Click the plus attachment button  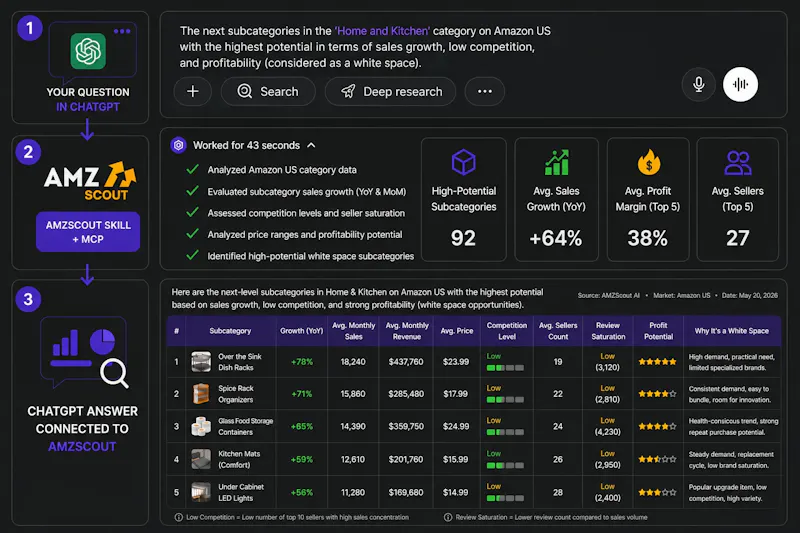tap(193, 91)
